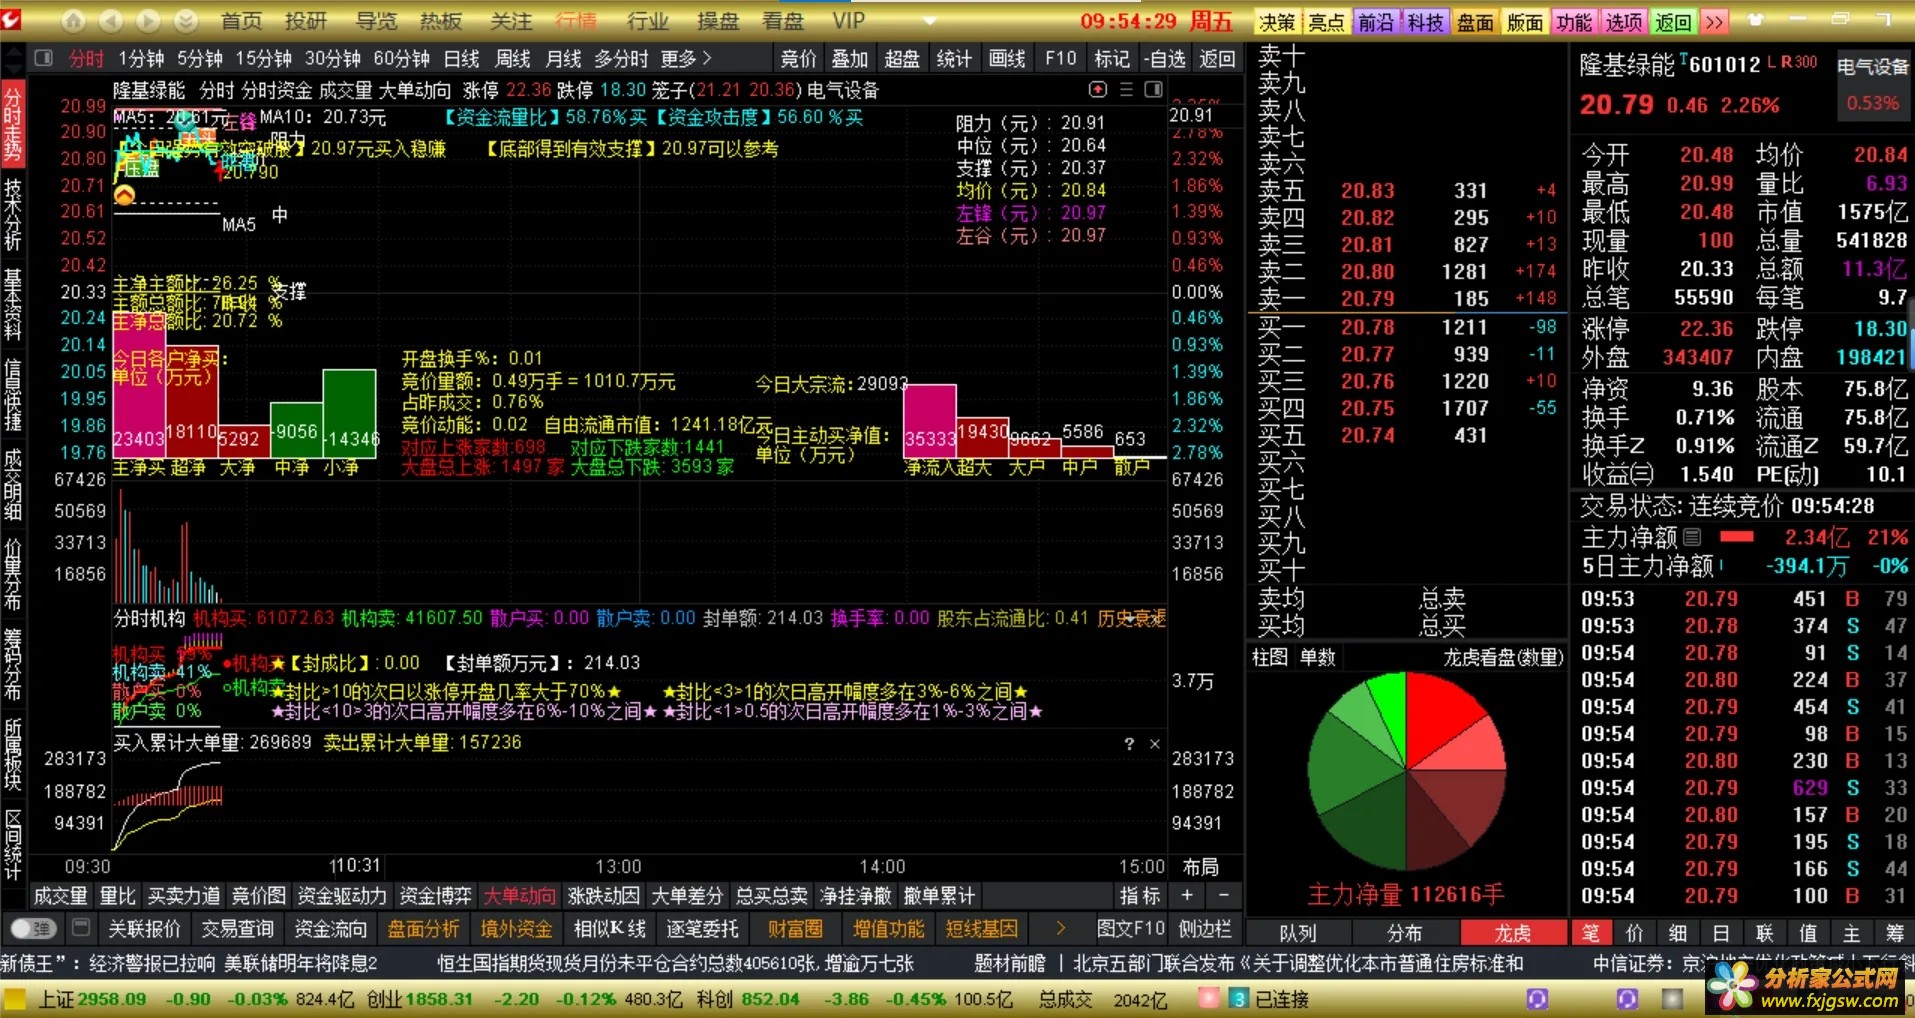The image size is (1915, 1018).
Task: Open the 版面 layout list
Action: 1525,22
